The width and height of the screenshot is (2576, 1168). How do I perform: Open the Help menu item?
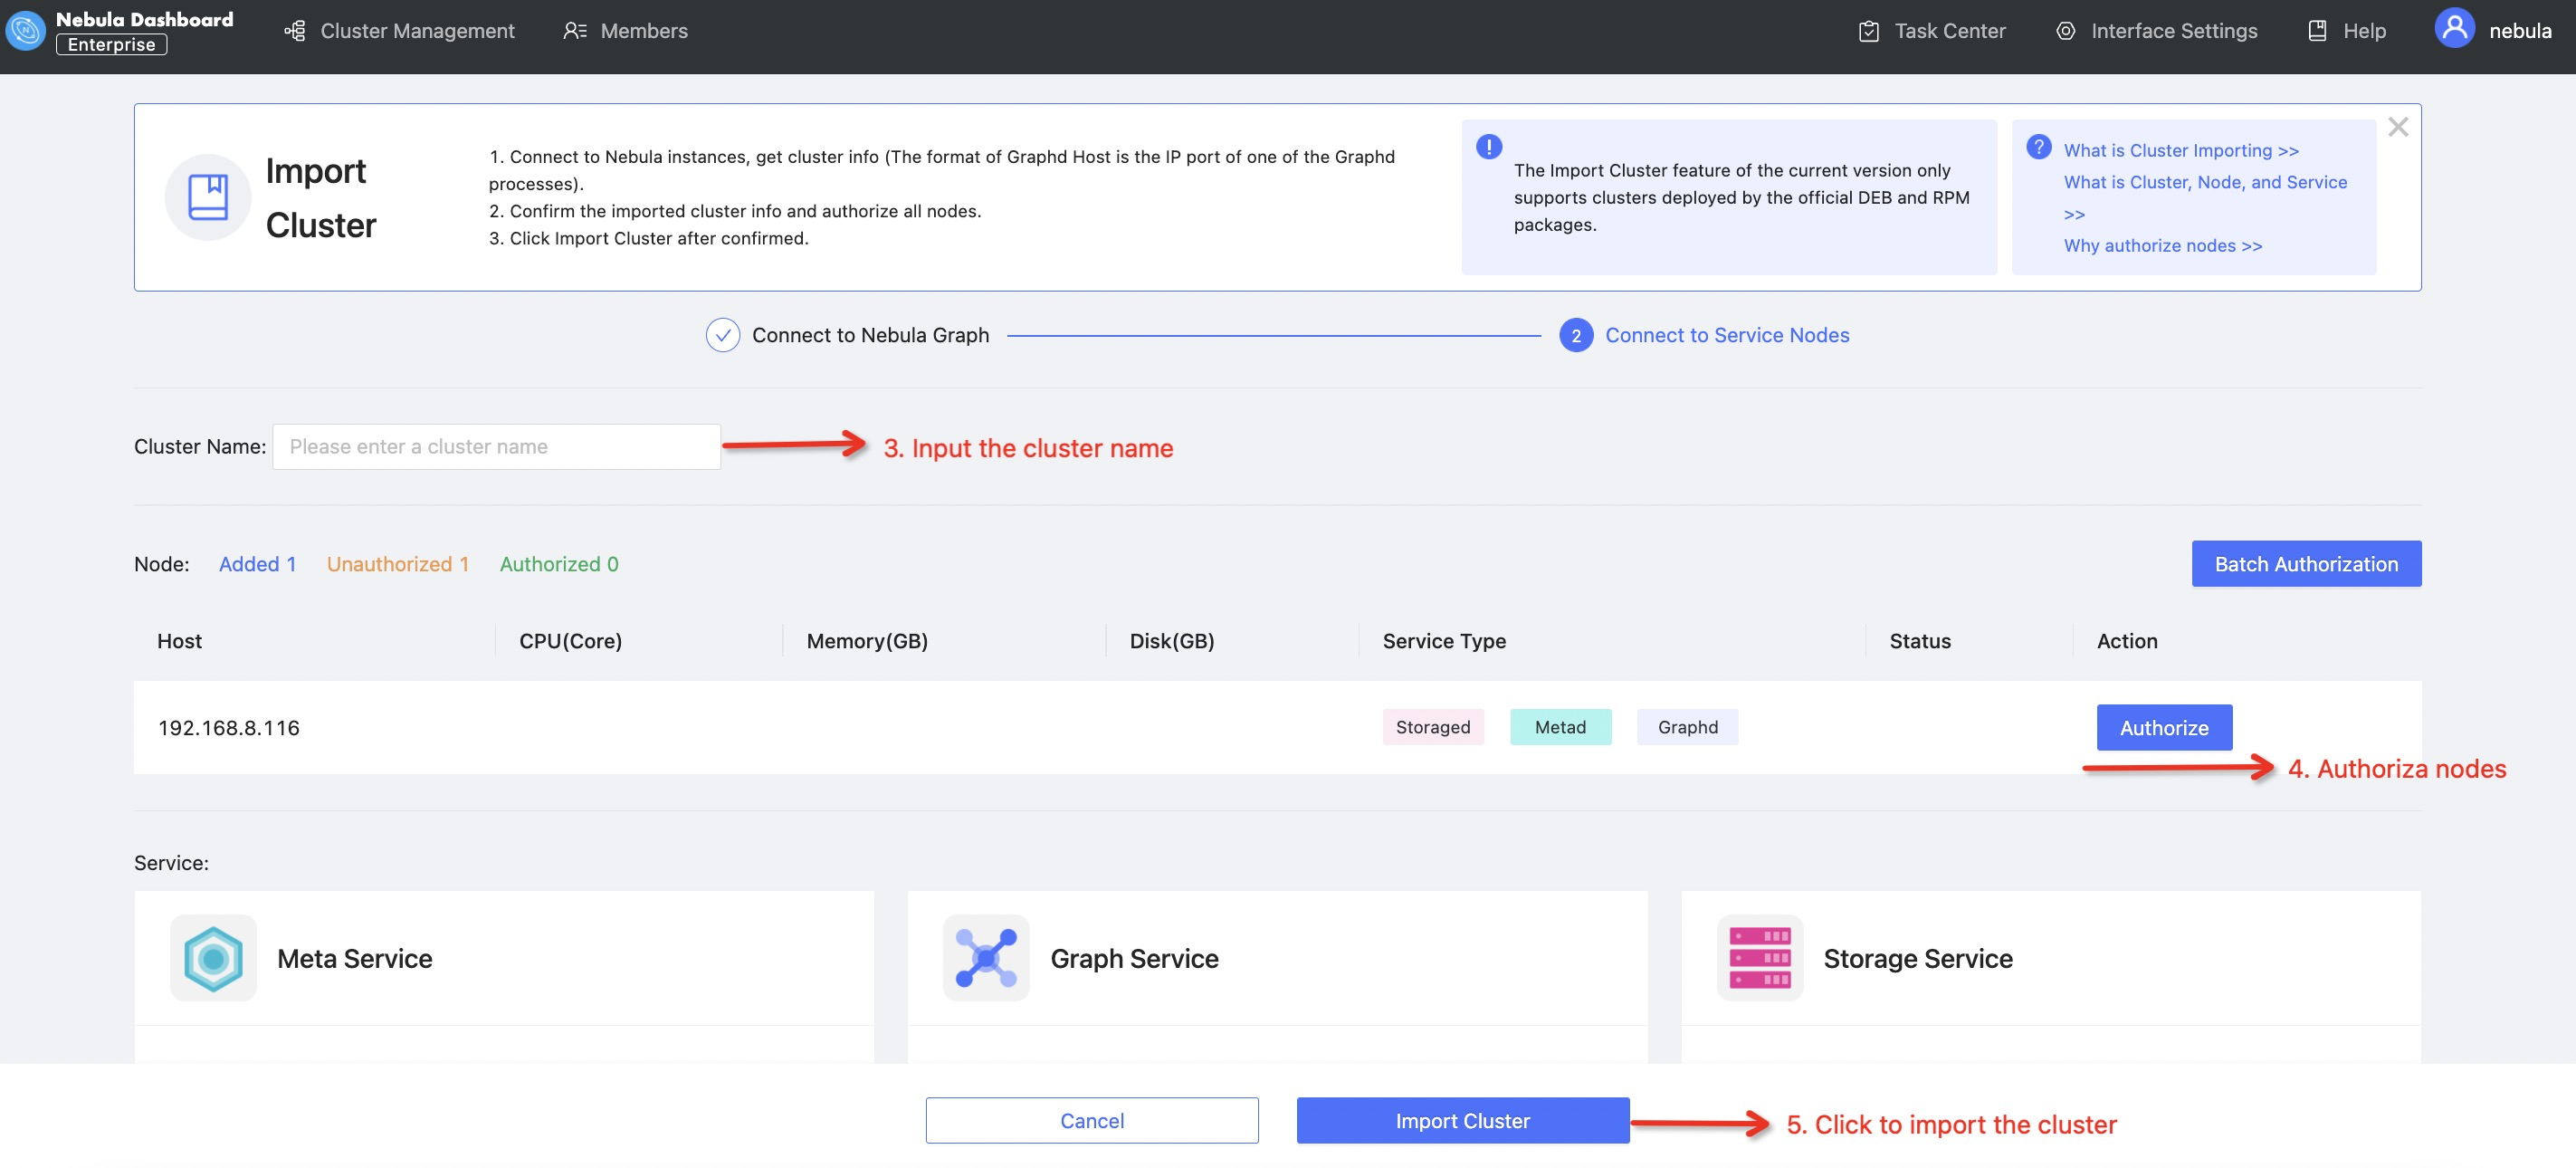[x=2347, y=31]
